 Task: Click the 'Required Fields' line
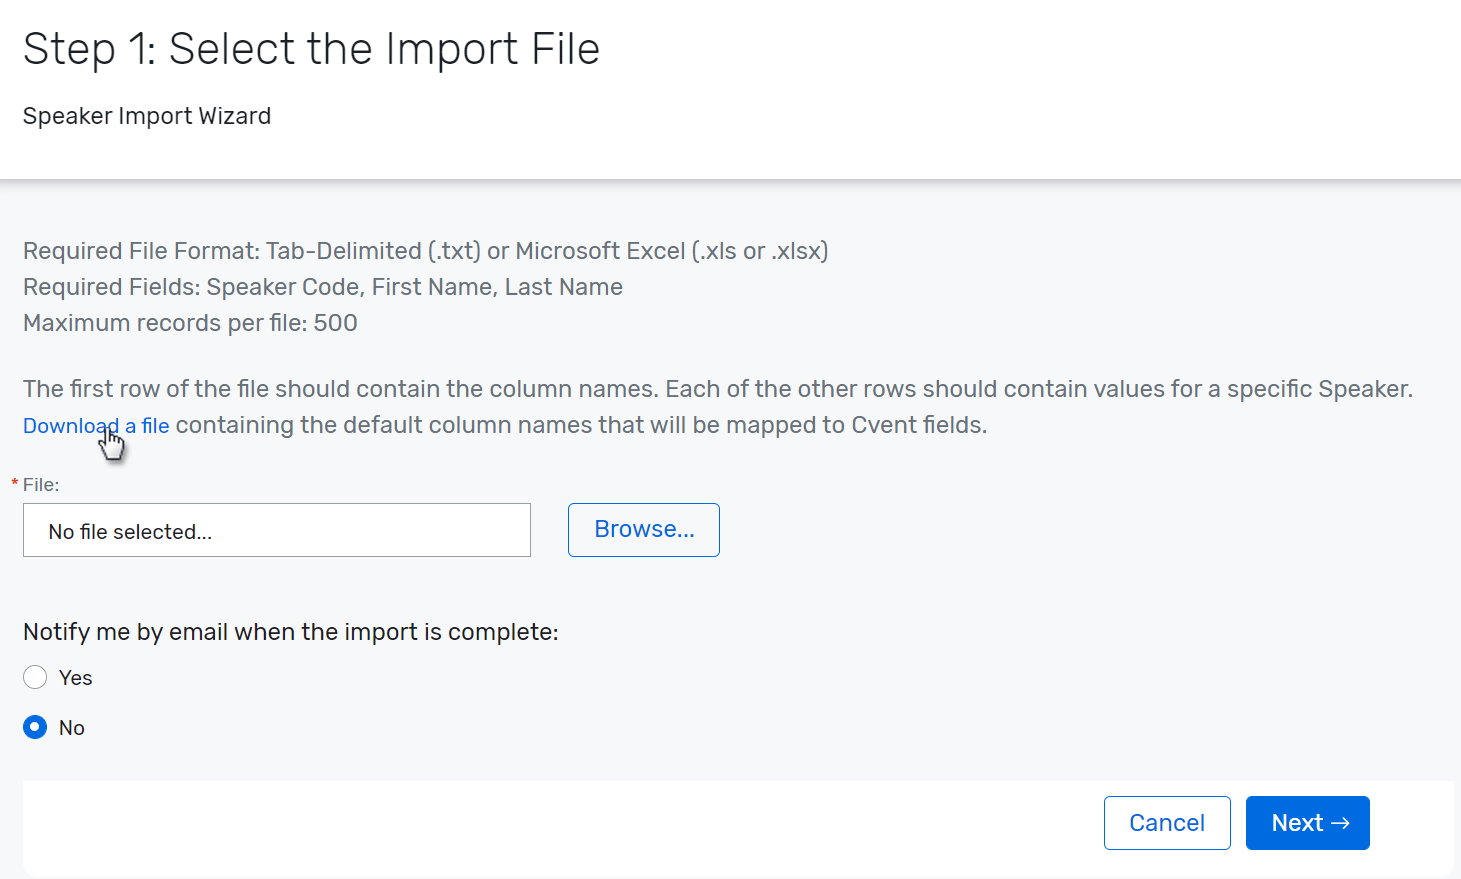click(x=322, y=287)
